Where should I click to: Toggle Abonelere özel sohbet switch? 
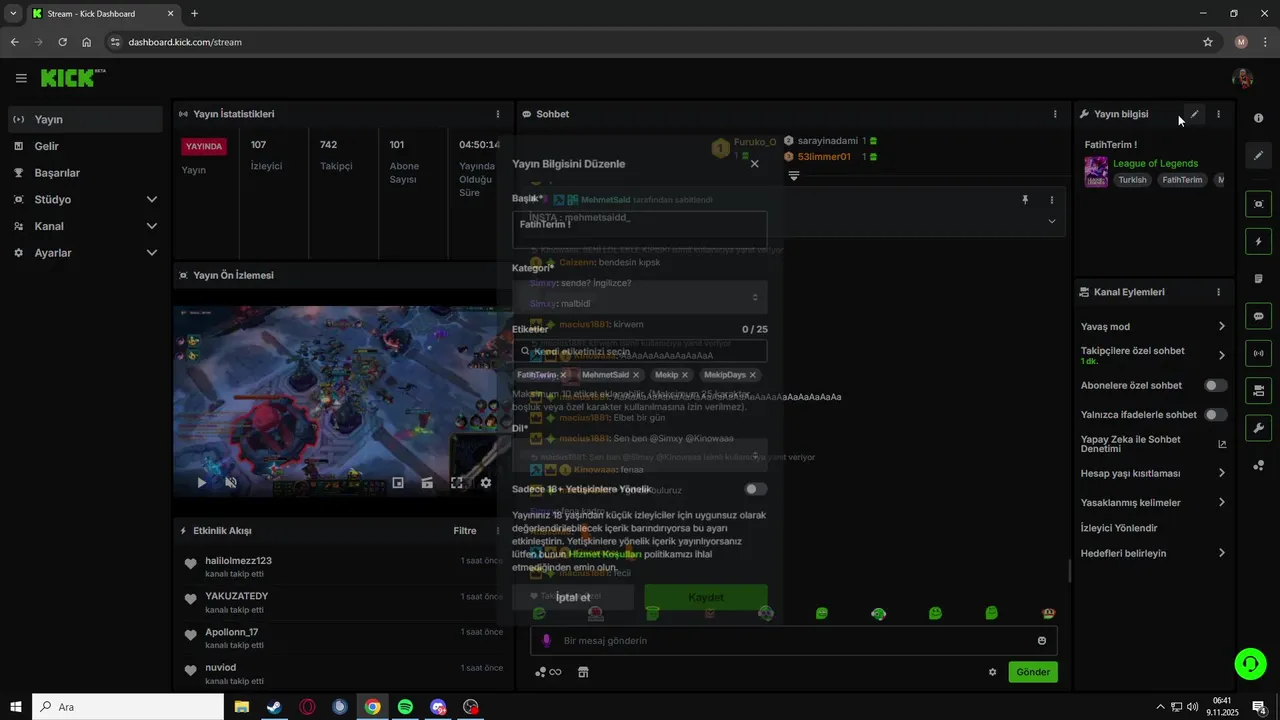pos(1215,385)
